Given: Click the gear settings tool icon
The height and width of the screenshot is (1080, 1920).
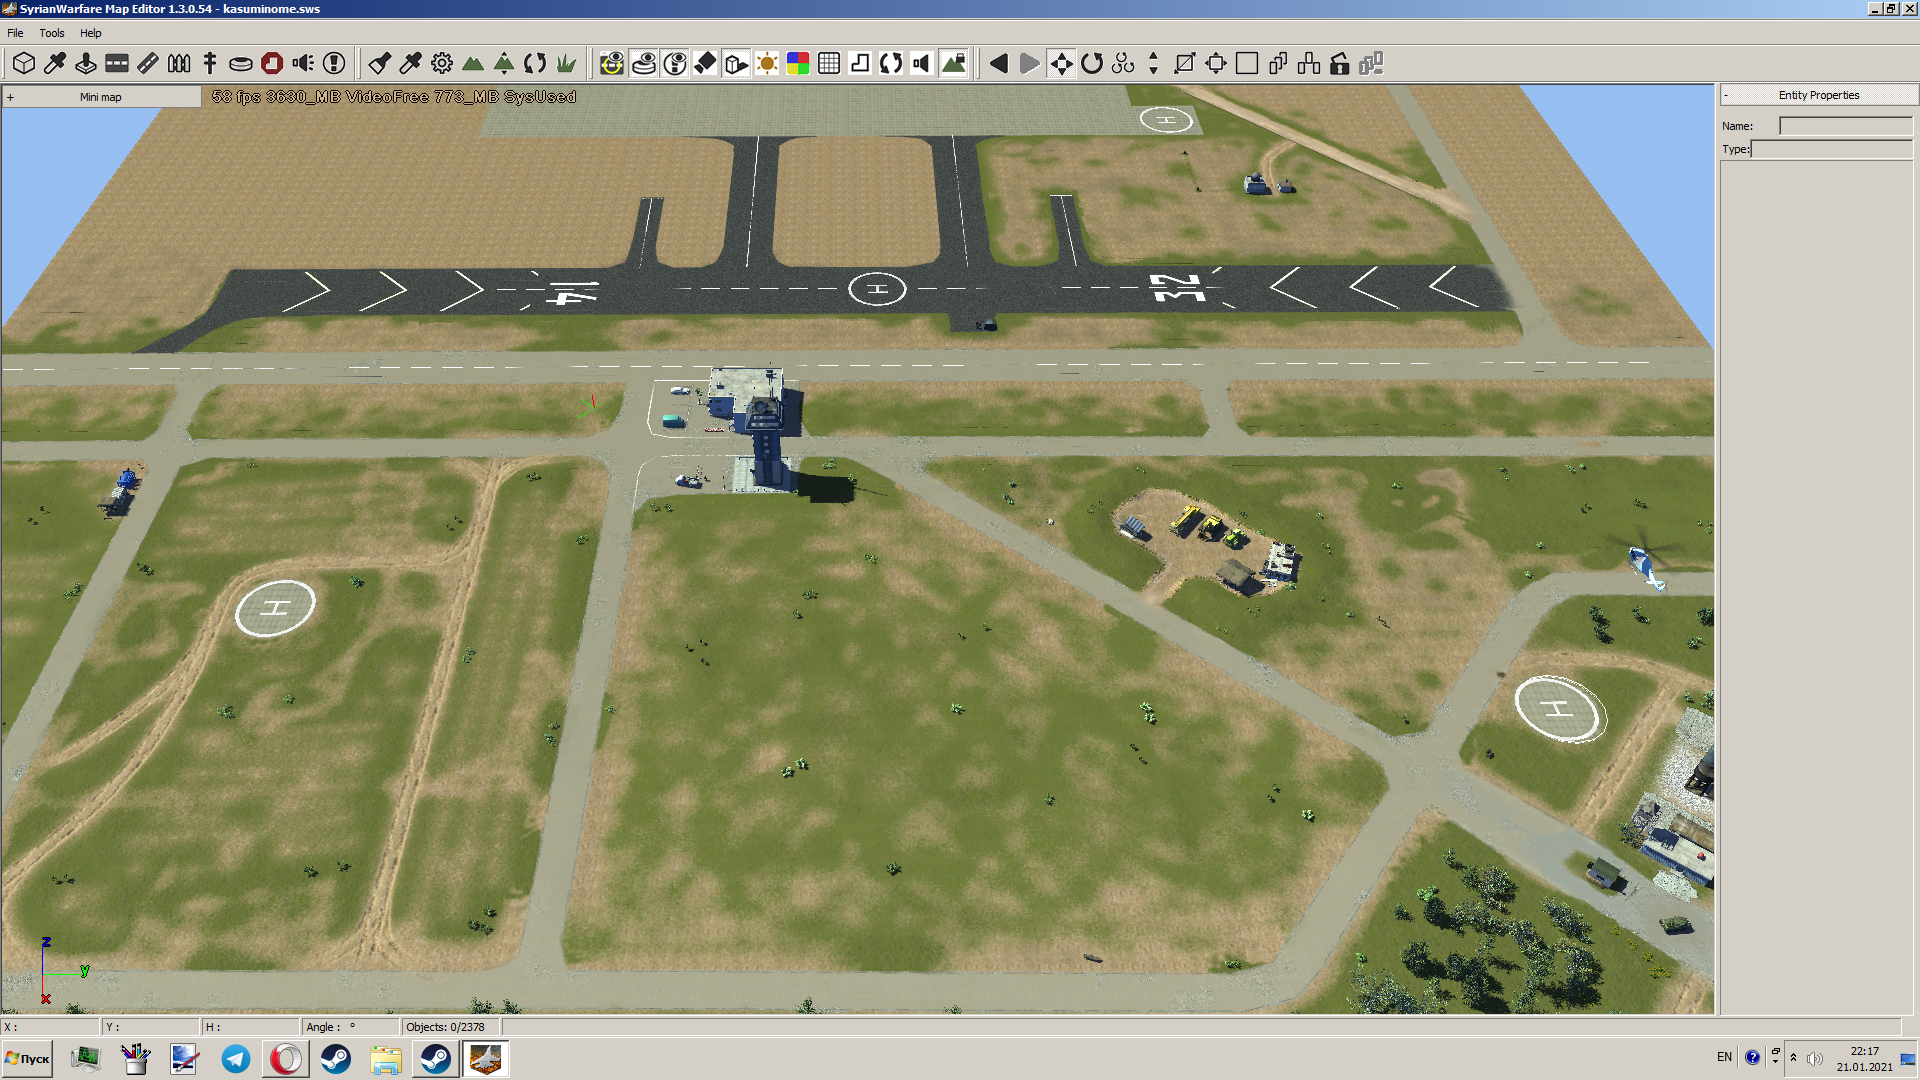Looking at the screenshot, I should pyautogui.click(x=442, y=64).
